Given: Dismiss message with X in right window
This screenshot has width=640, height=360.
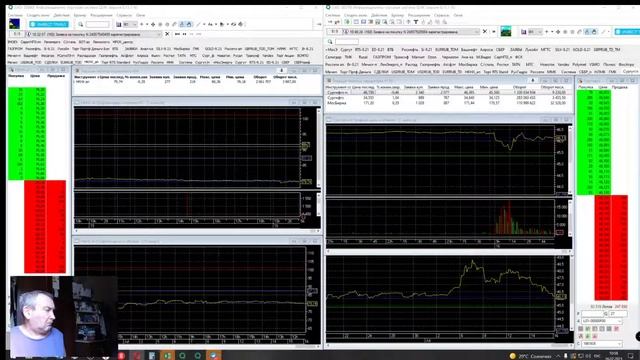Looking at the screenshot, I should [x=484, y=32].
